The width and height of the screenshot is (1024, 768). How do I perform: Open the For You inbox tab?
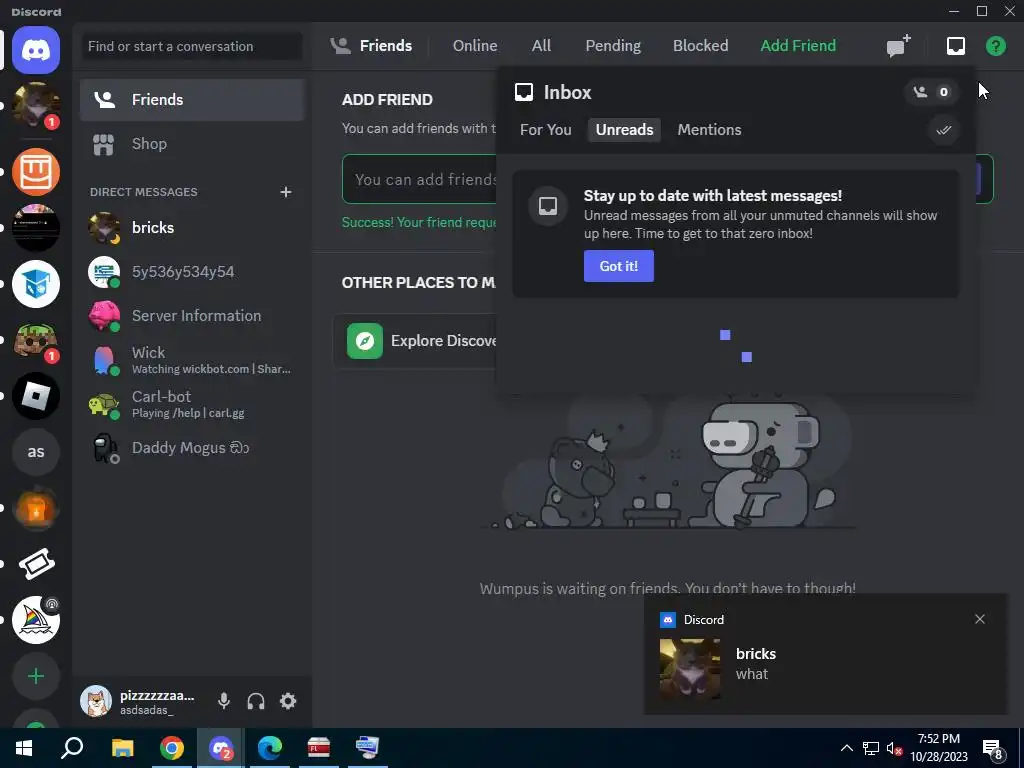[x=545, y=130]
